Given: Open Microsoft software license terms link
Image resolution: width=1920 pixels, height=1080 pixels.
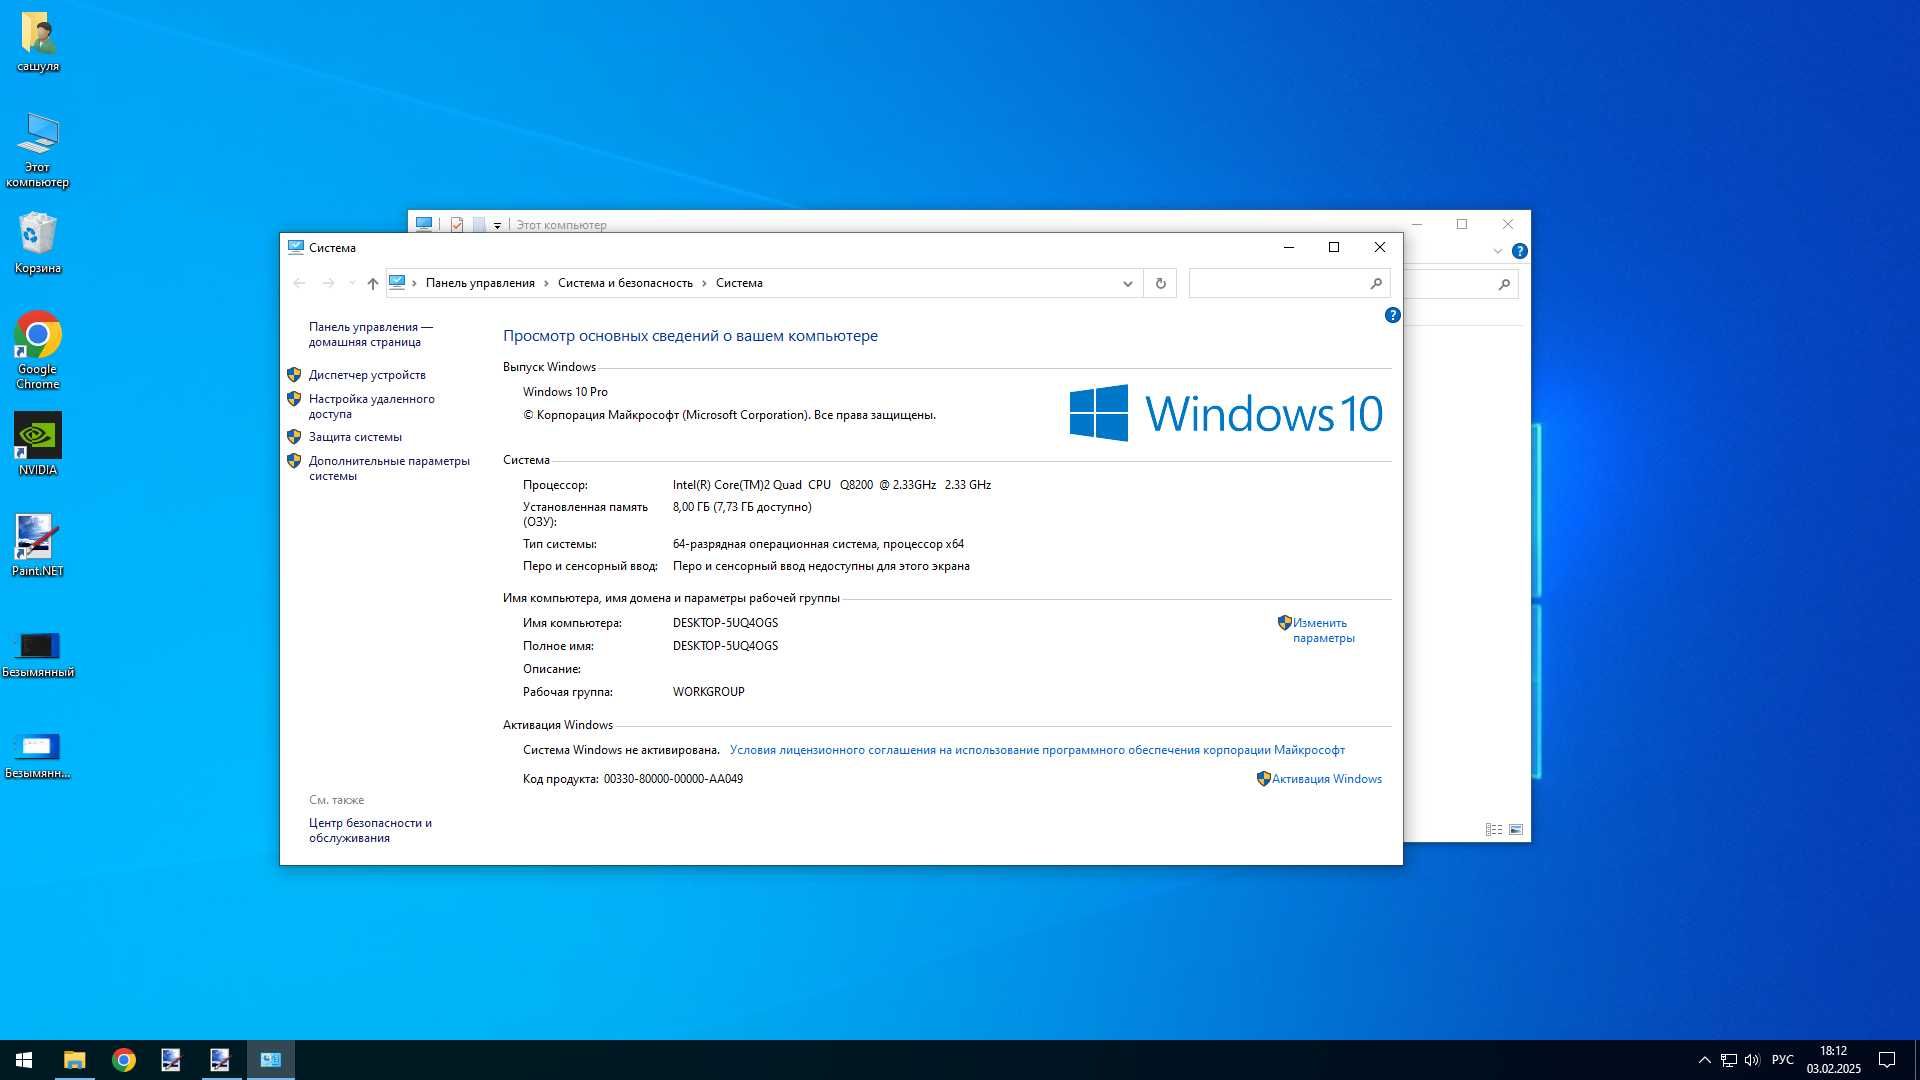Looking at the screenshot, I should pos(1037,750).
